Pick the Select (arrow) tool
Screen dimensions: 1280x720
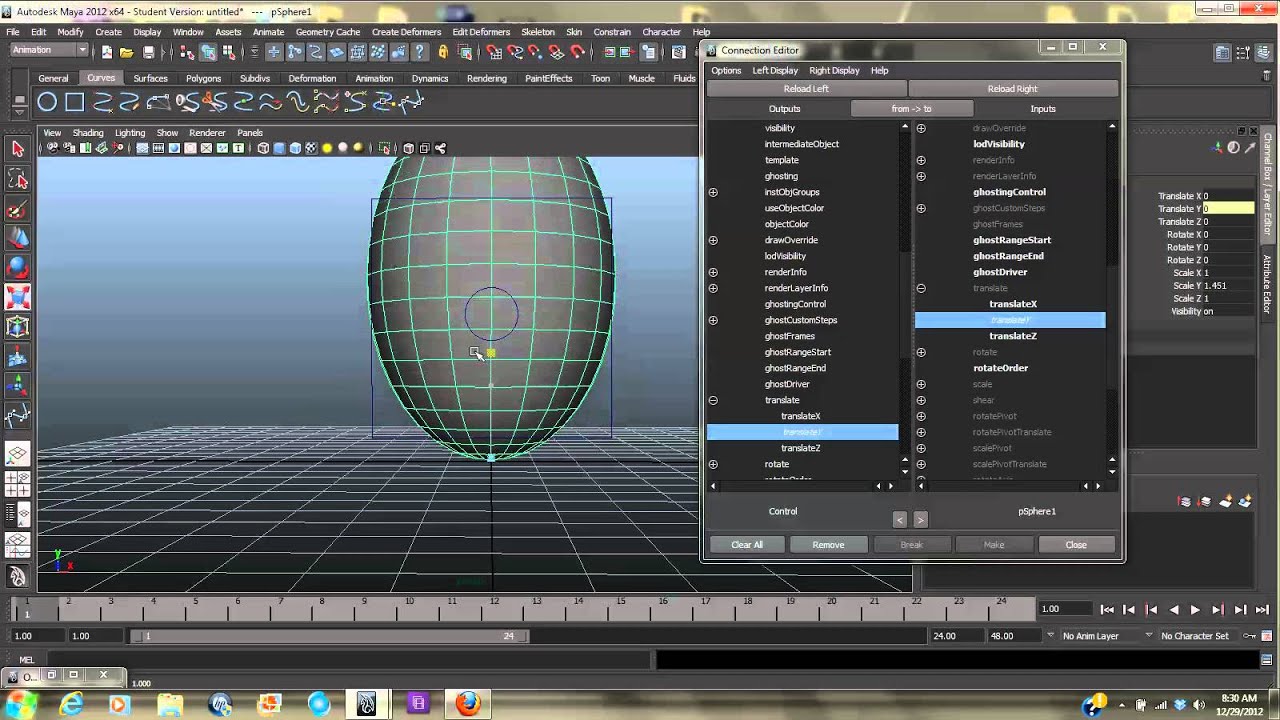coord(17,149)
